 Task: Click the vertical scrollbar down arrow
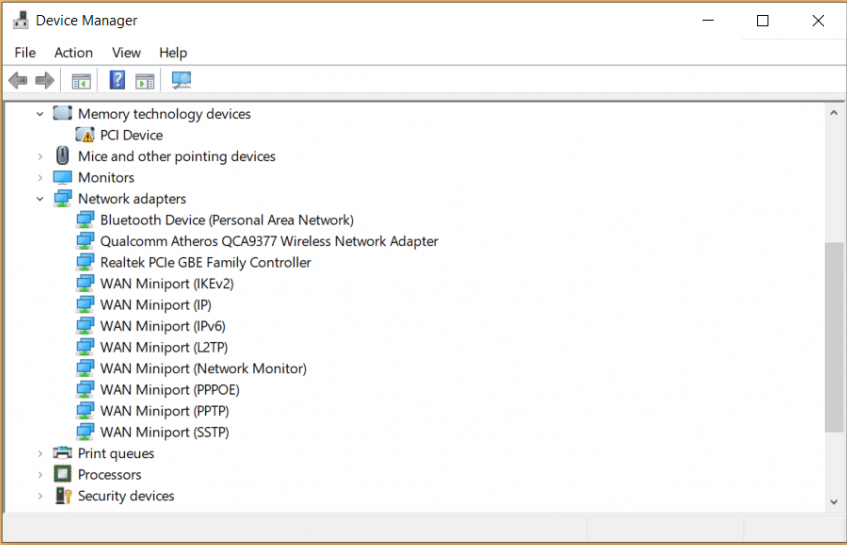pyautogui.click(x=834, y=502)
